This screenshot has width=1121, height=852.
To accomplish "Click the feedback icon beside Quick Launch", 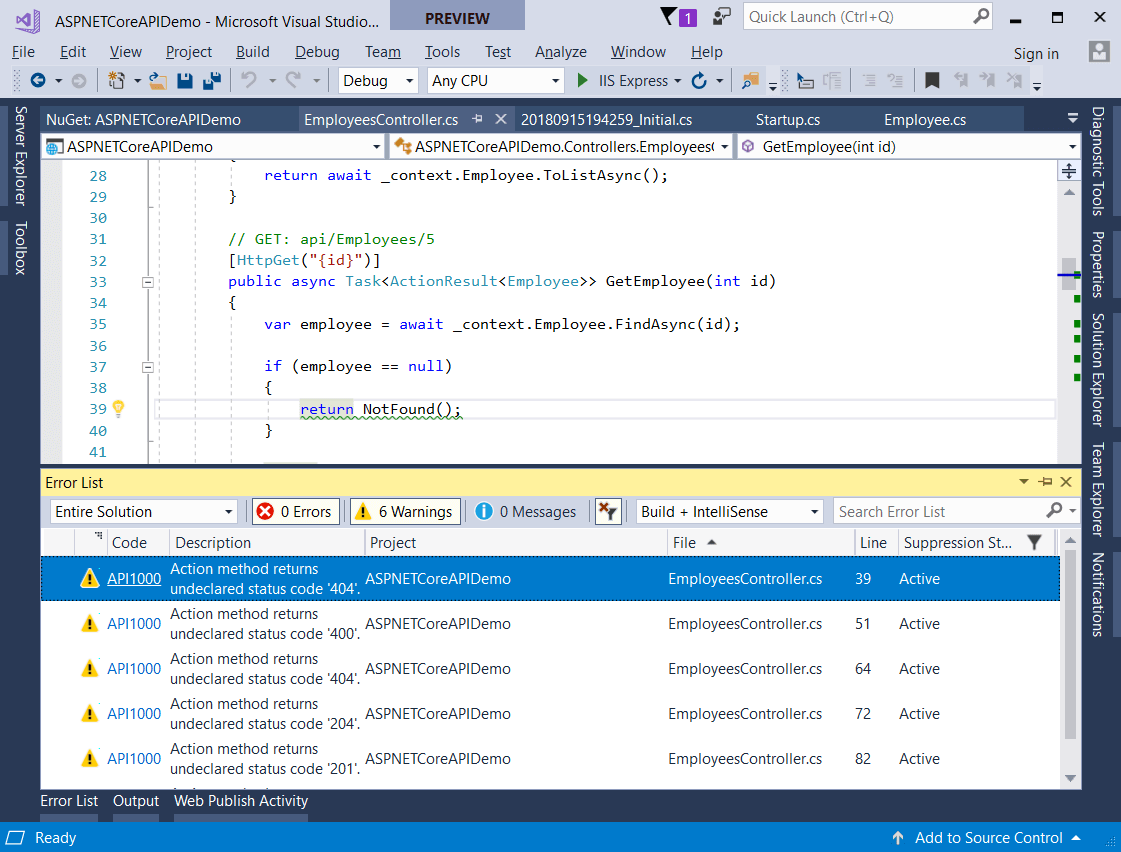I will click(x=722, y=16).
